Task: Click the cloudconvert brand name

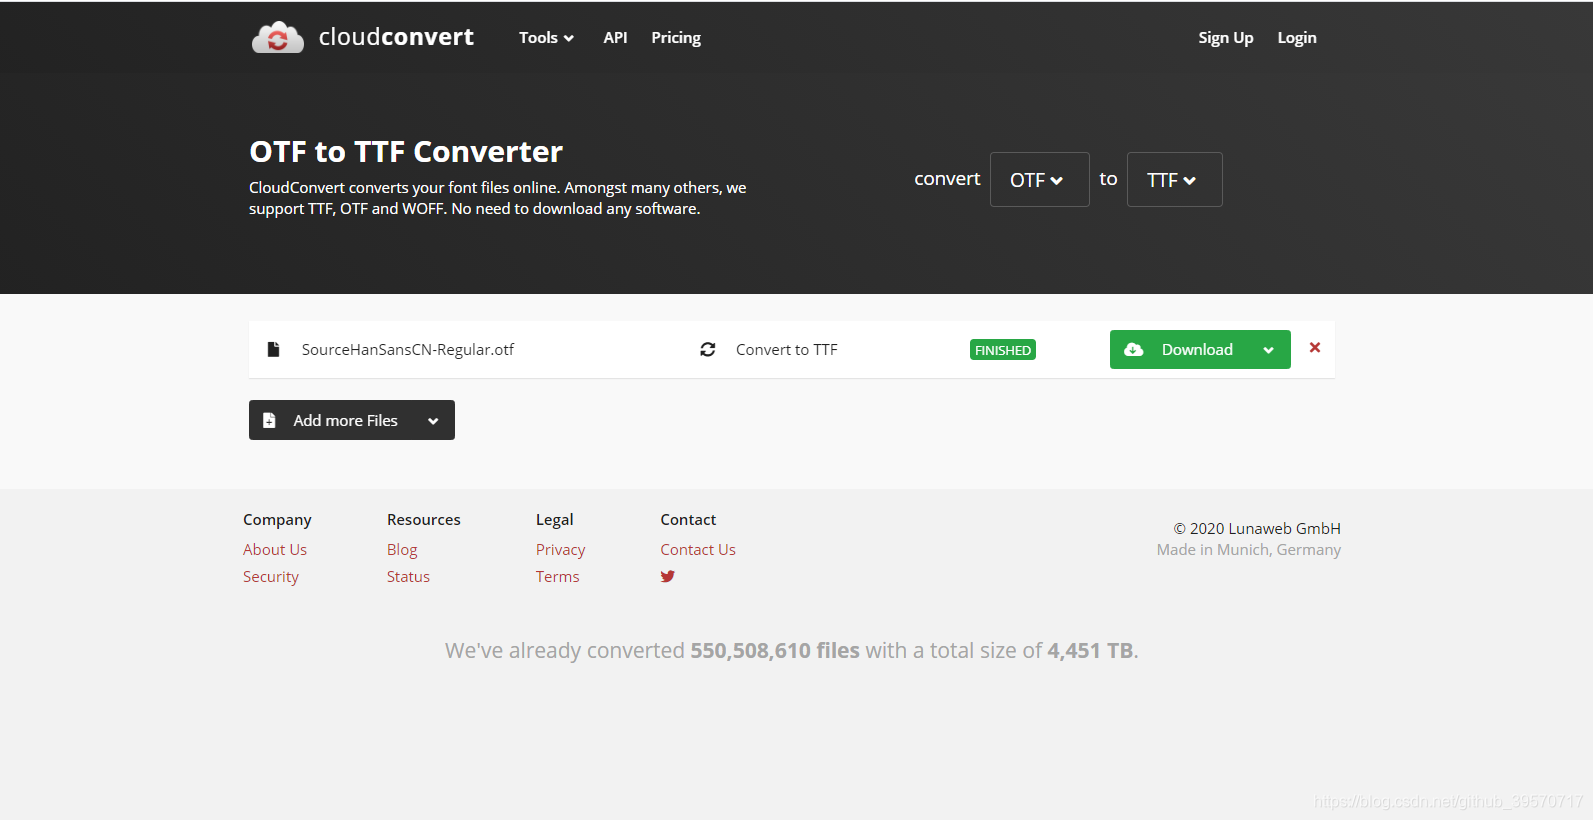Action: pos(396,37)
